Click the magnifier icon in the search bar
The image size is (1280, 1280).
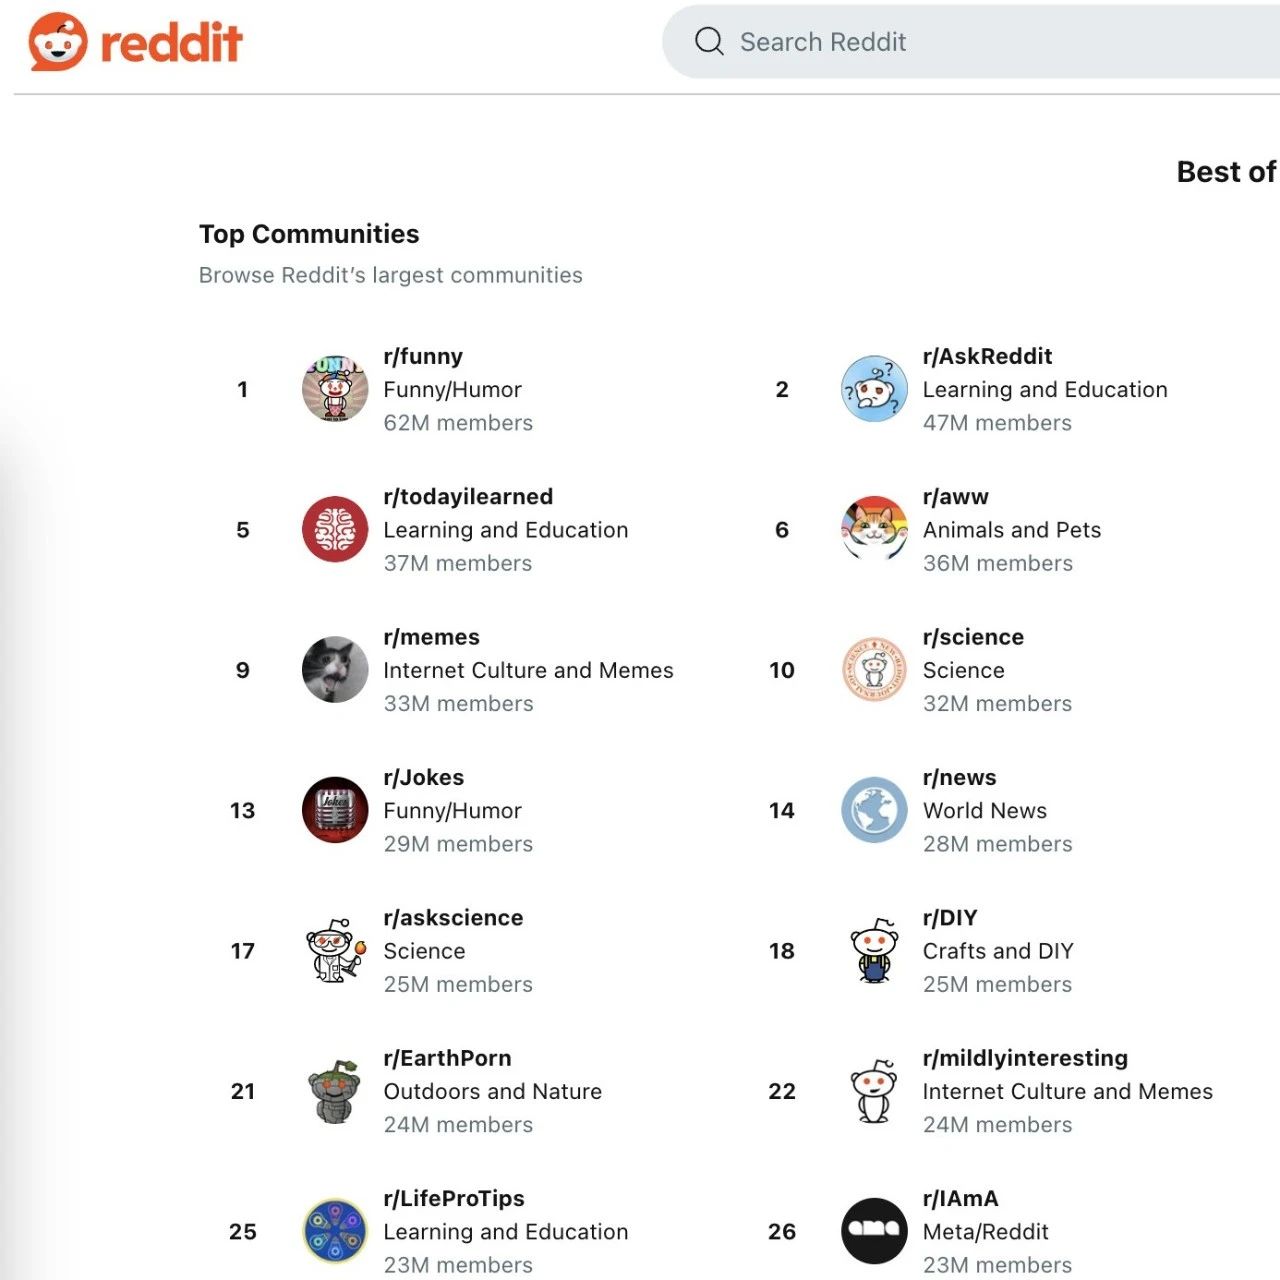[709, 41]
